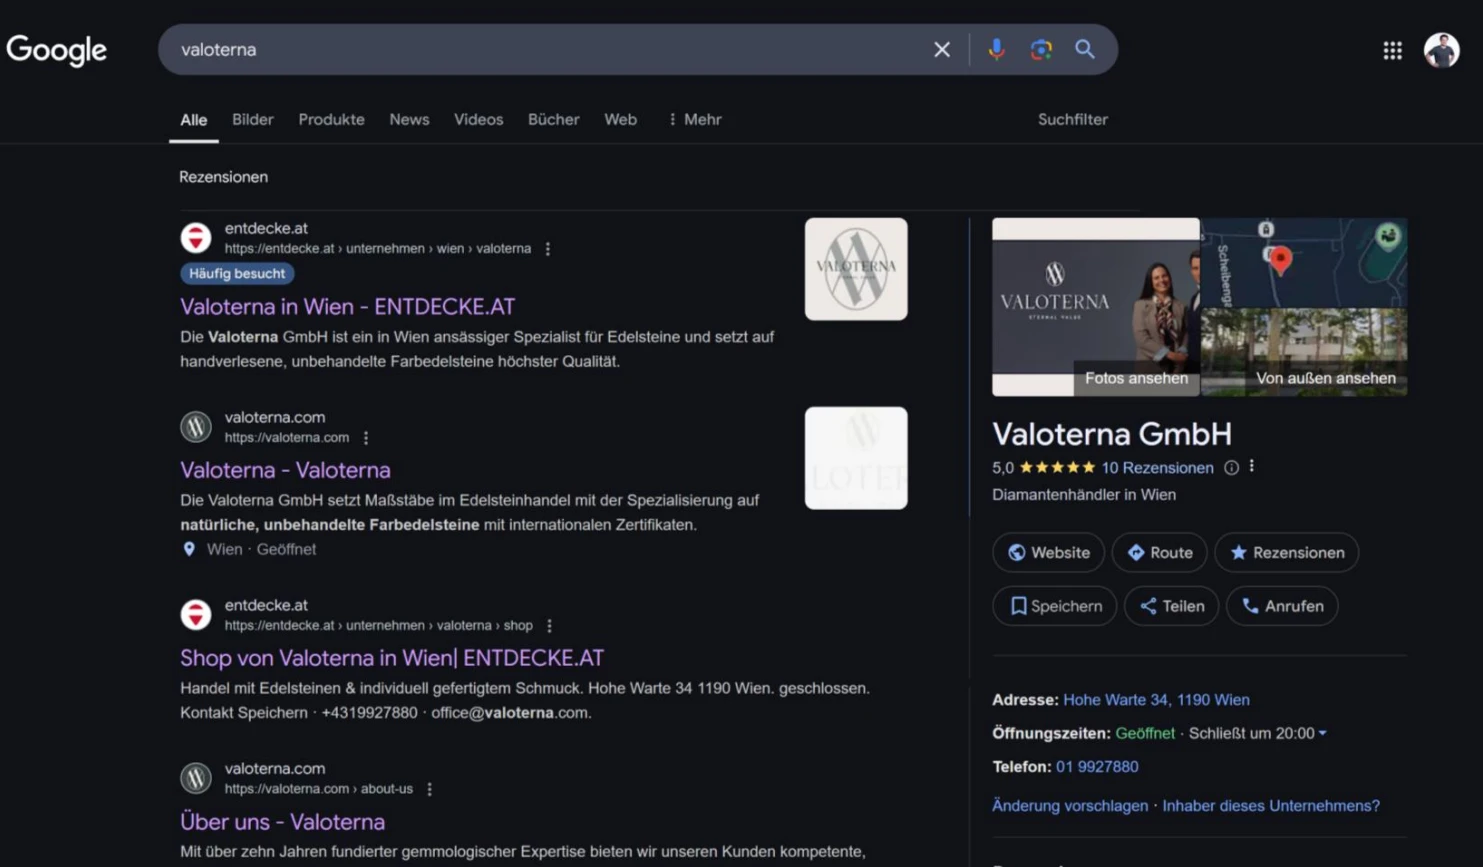This screenshot has height=867, width=1483.
Task: Click the valoterna.com favicon of the second result
Action: click(196, 427)
